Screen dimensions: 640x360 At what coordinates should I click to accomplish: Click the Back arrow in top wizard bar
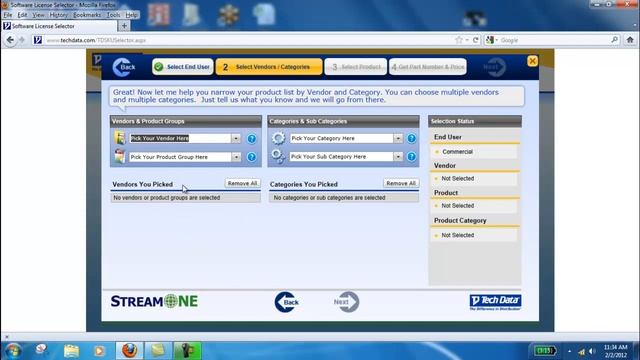click(x=124, y=67)
